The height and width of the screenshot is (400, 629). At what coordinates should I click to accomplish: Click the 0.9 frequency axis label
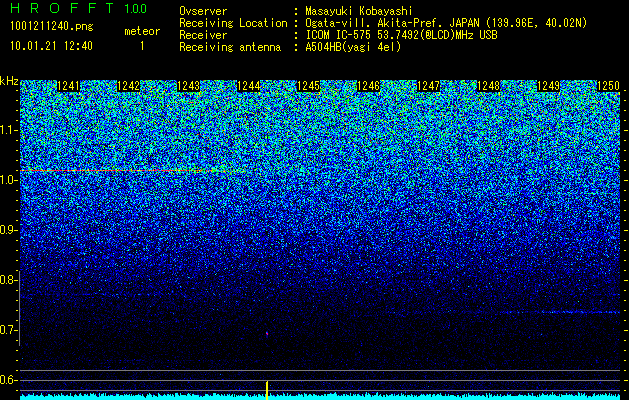(8, 230)
